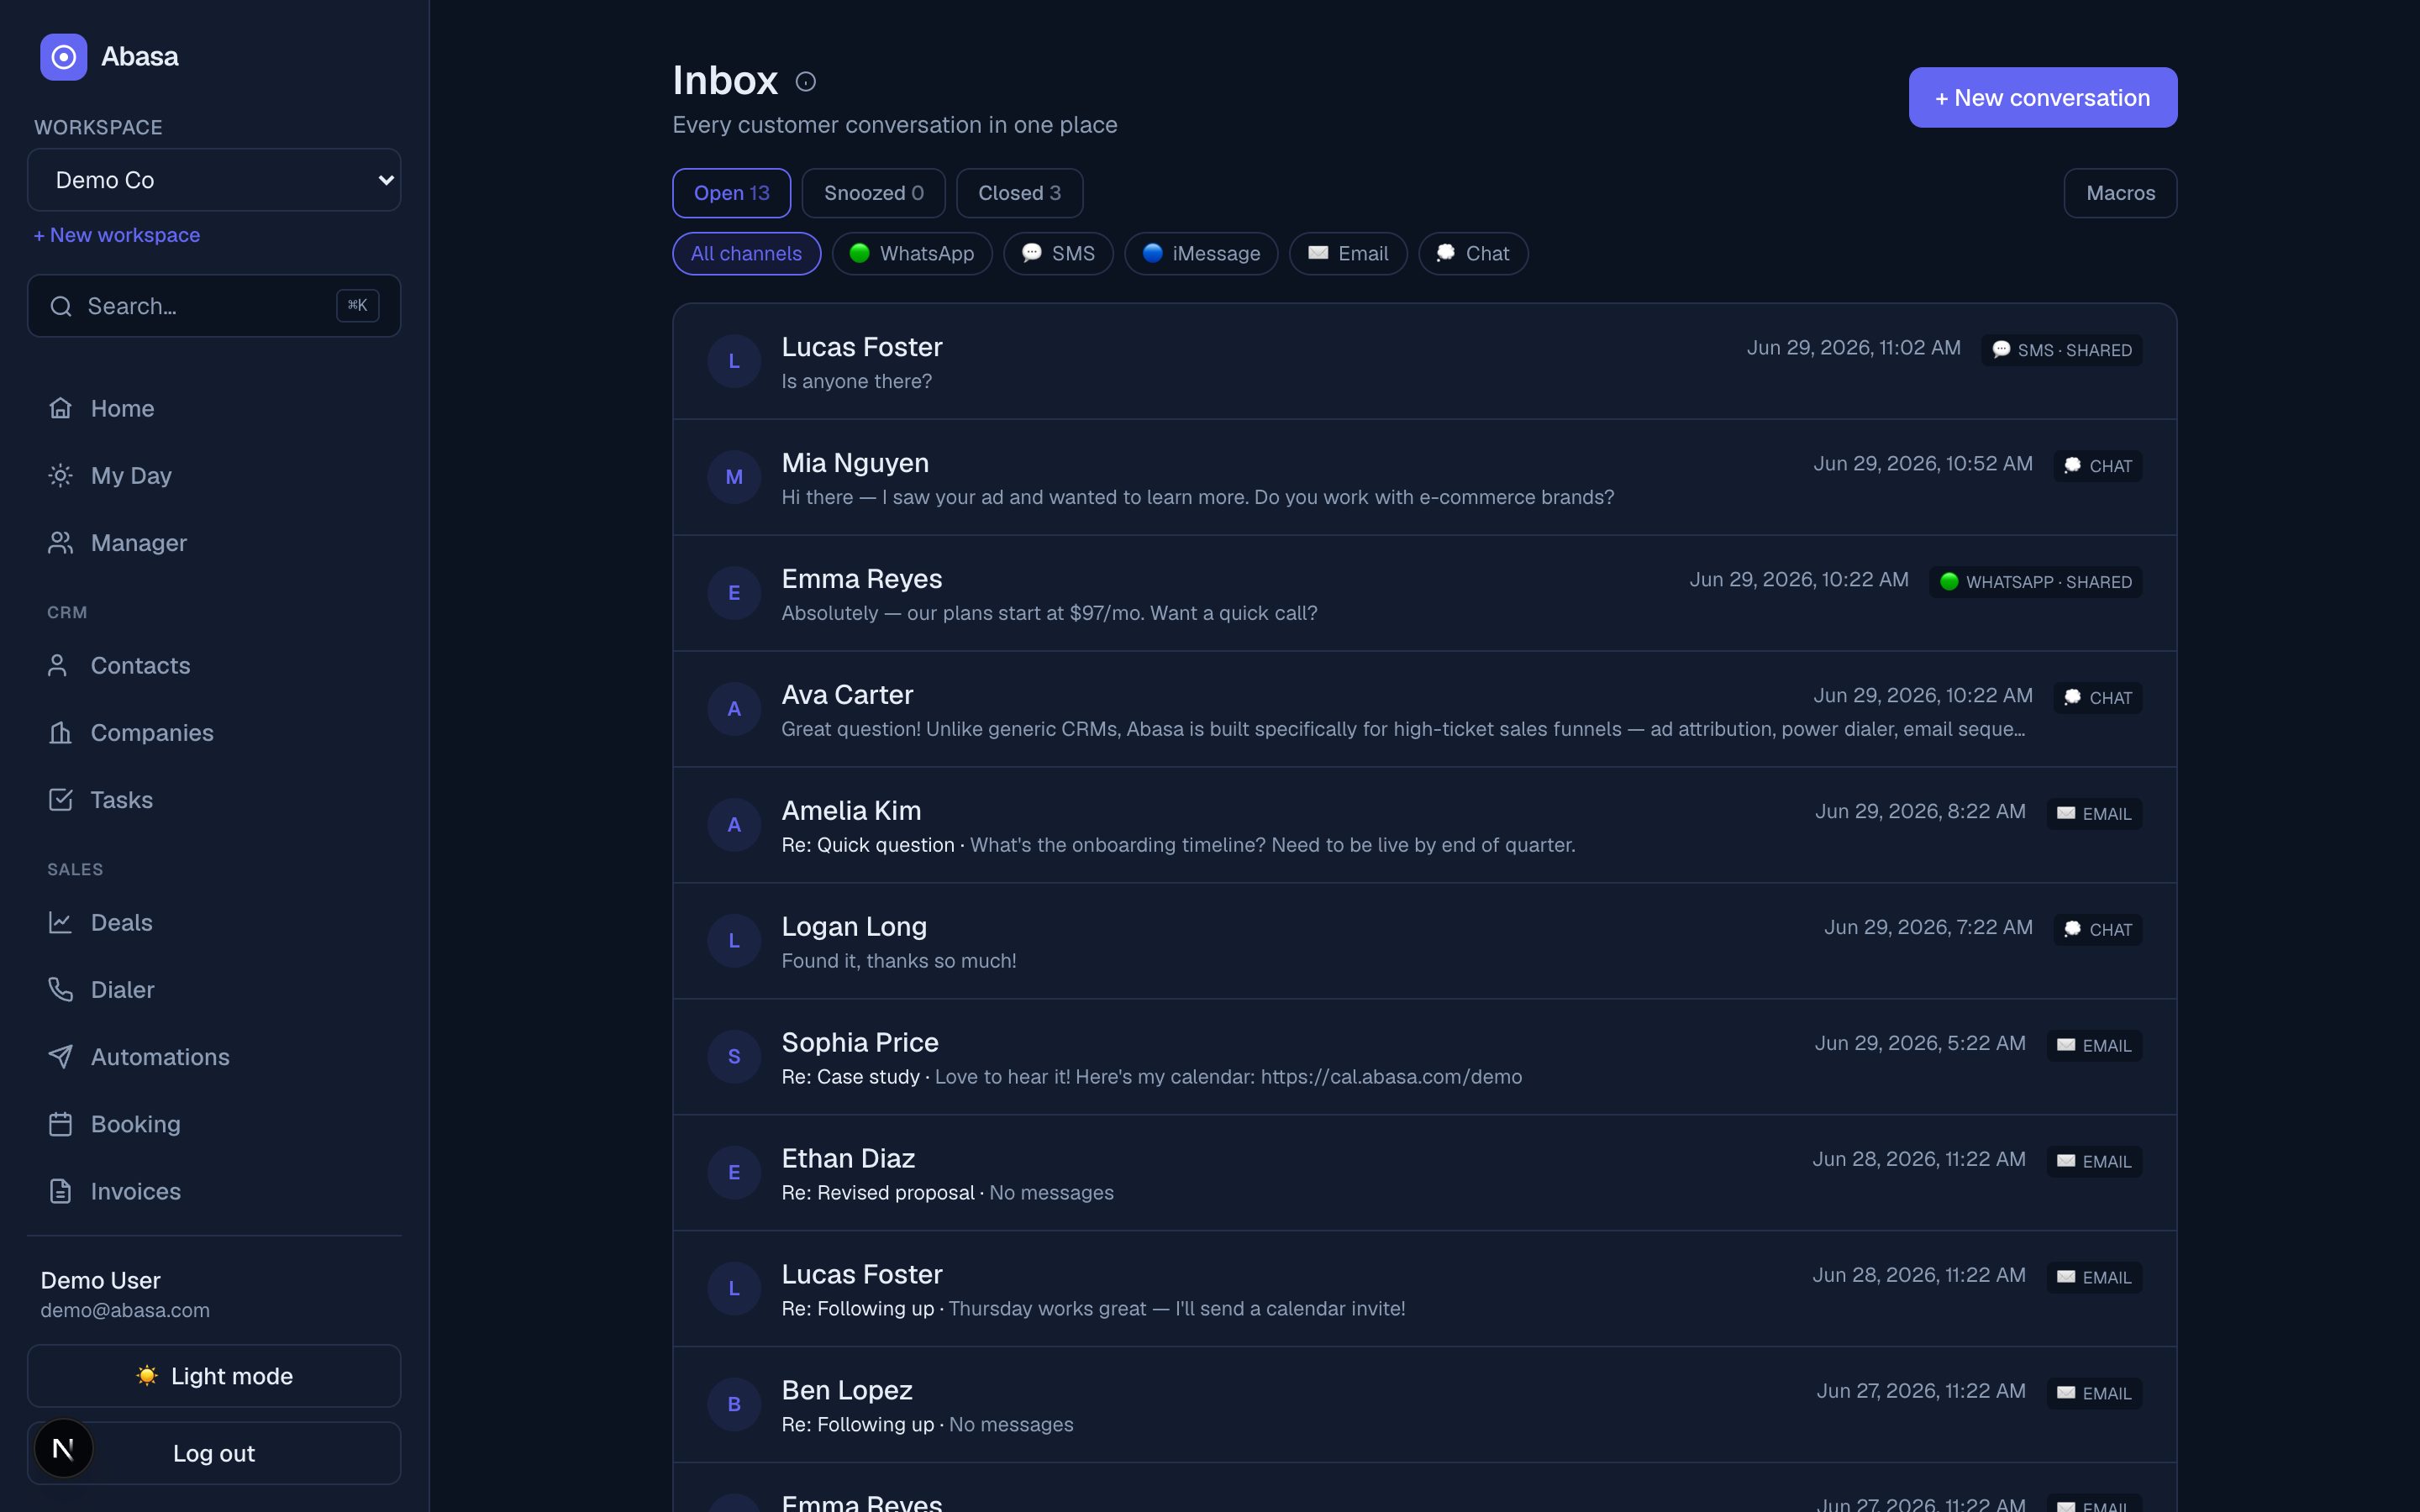Click the Inbox info icon

click(x=805, y=82)
